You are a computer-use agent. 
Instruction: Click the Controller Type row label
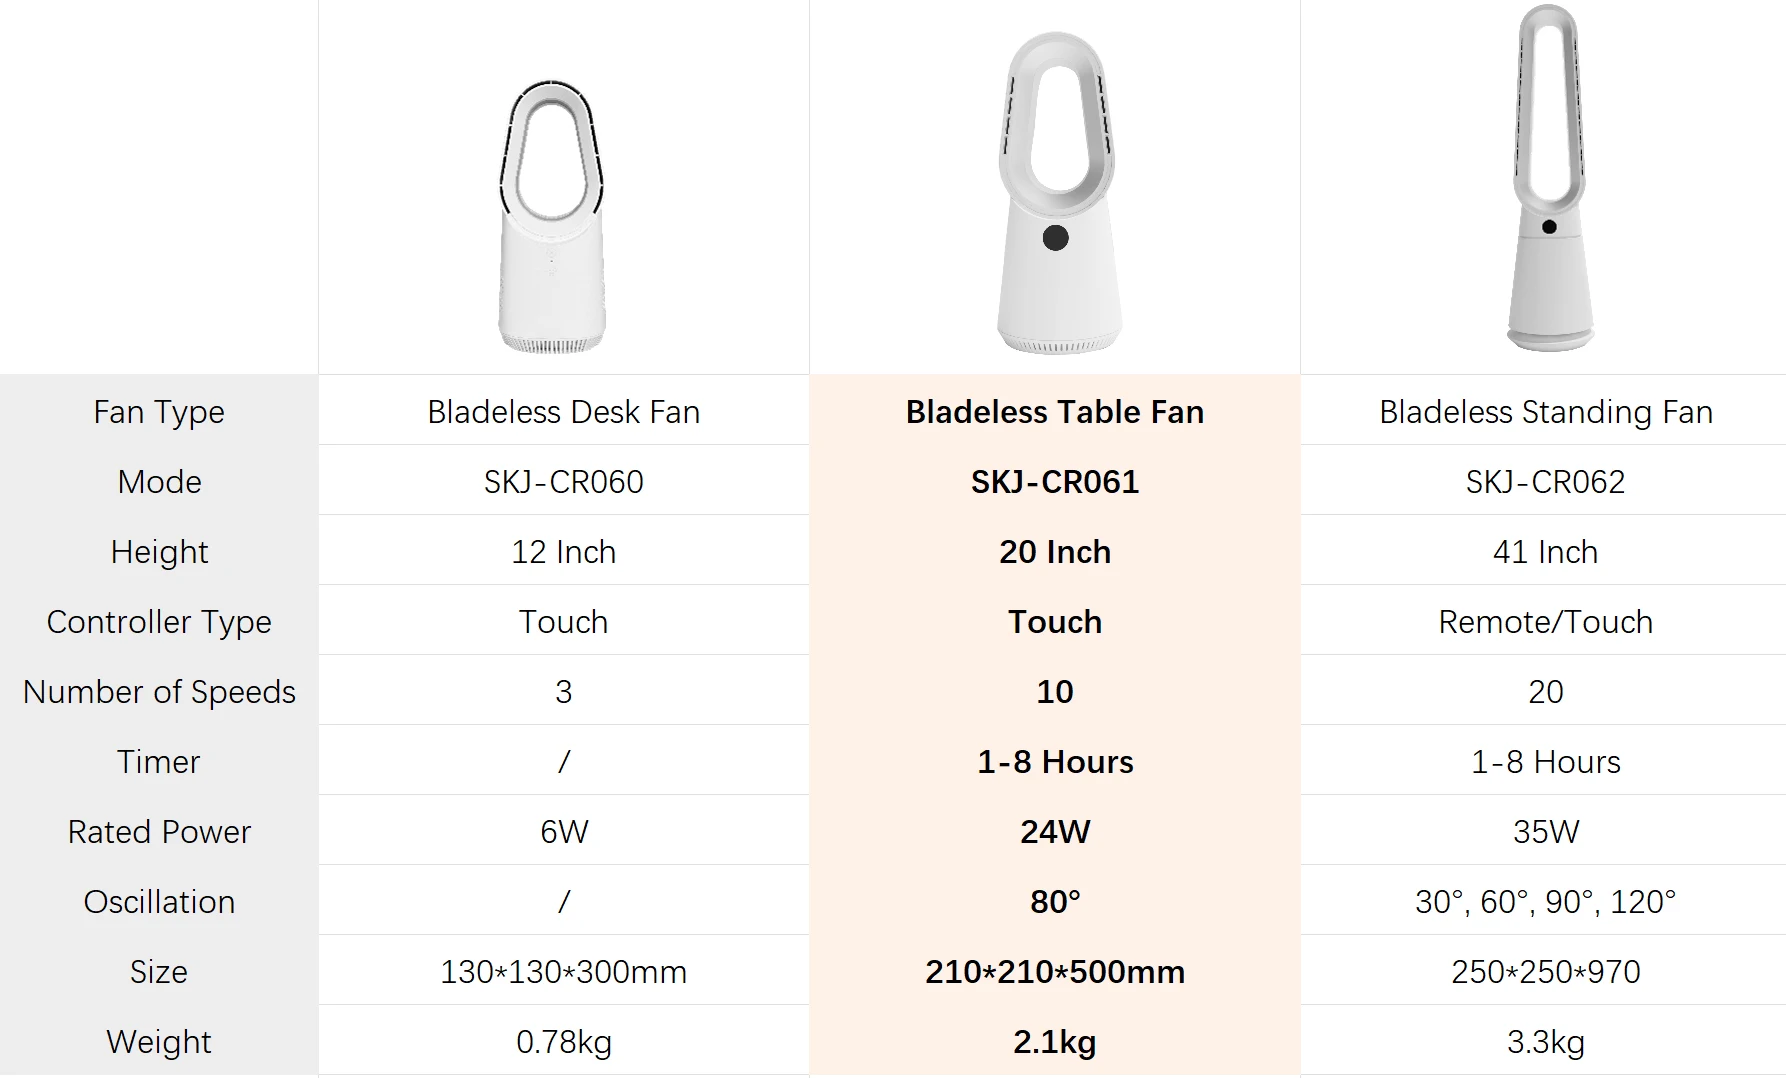tap(159, 622)
